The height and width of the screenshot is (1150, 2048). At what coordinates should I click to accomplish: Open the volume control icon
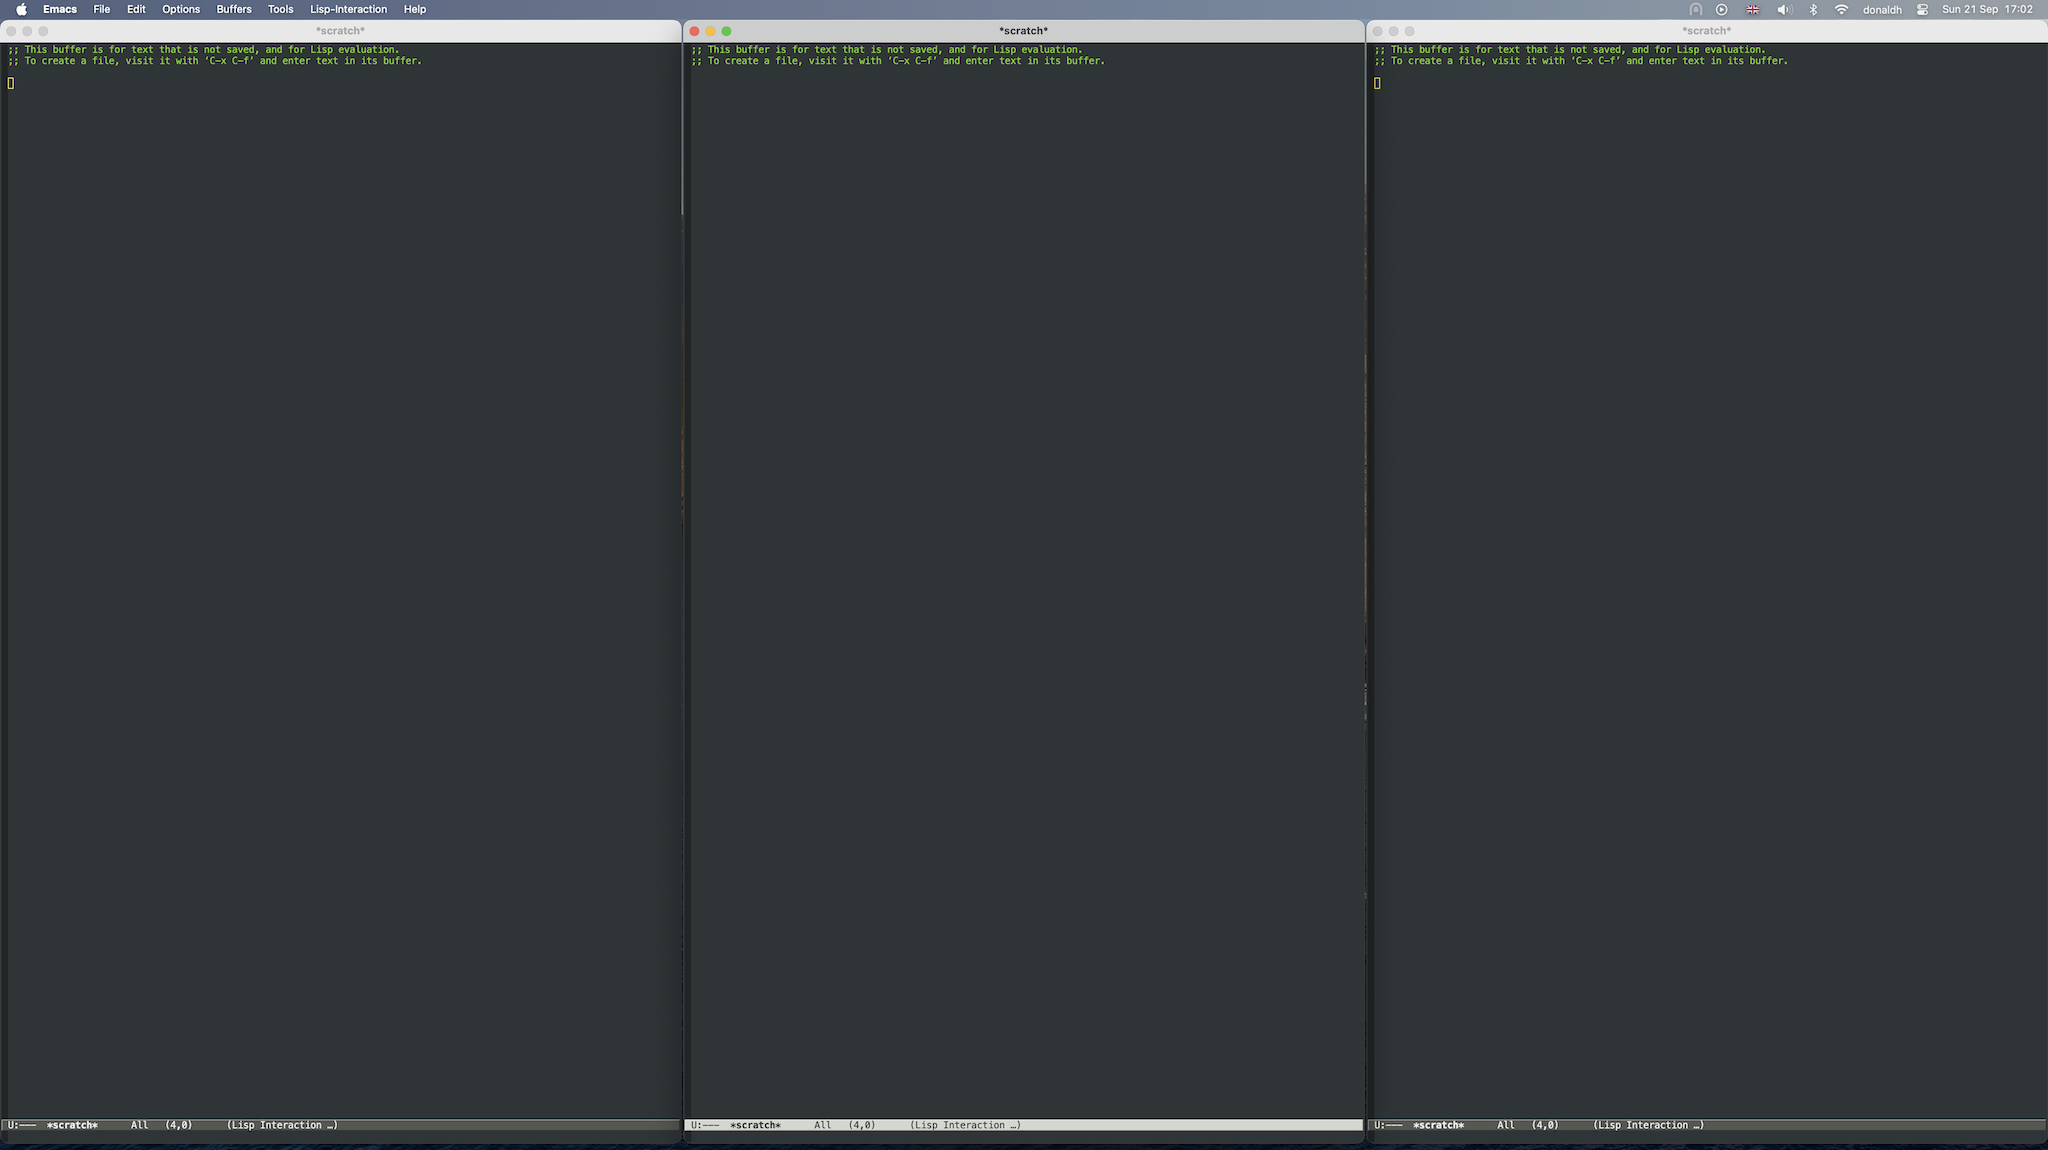pos(1784,9)
